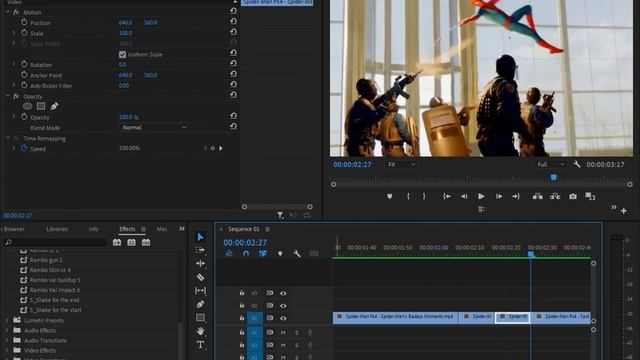Toggle Linked Selection in timeline
This screenshot has height=360, width=640.
(263, 253)
